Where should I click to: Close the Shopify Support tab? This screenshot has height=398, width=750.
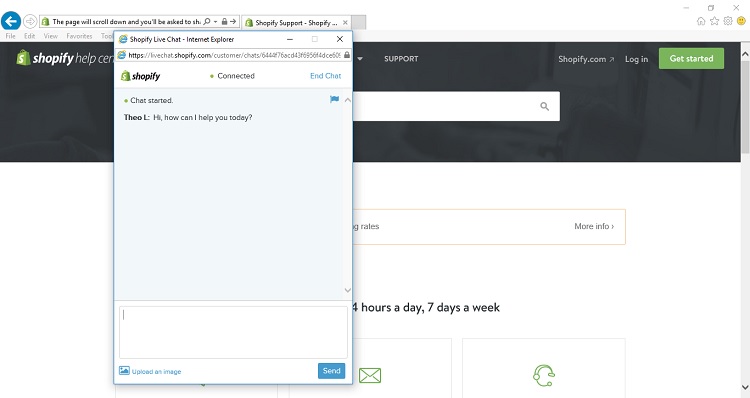coord(345,22)
